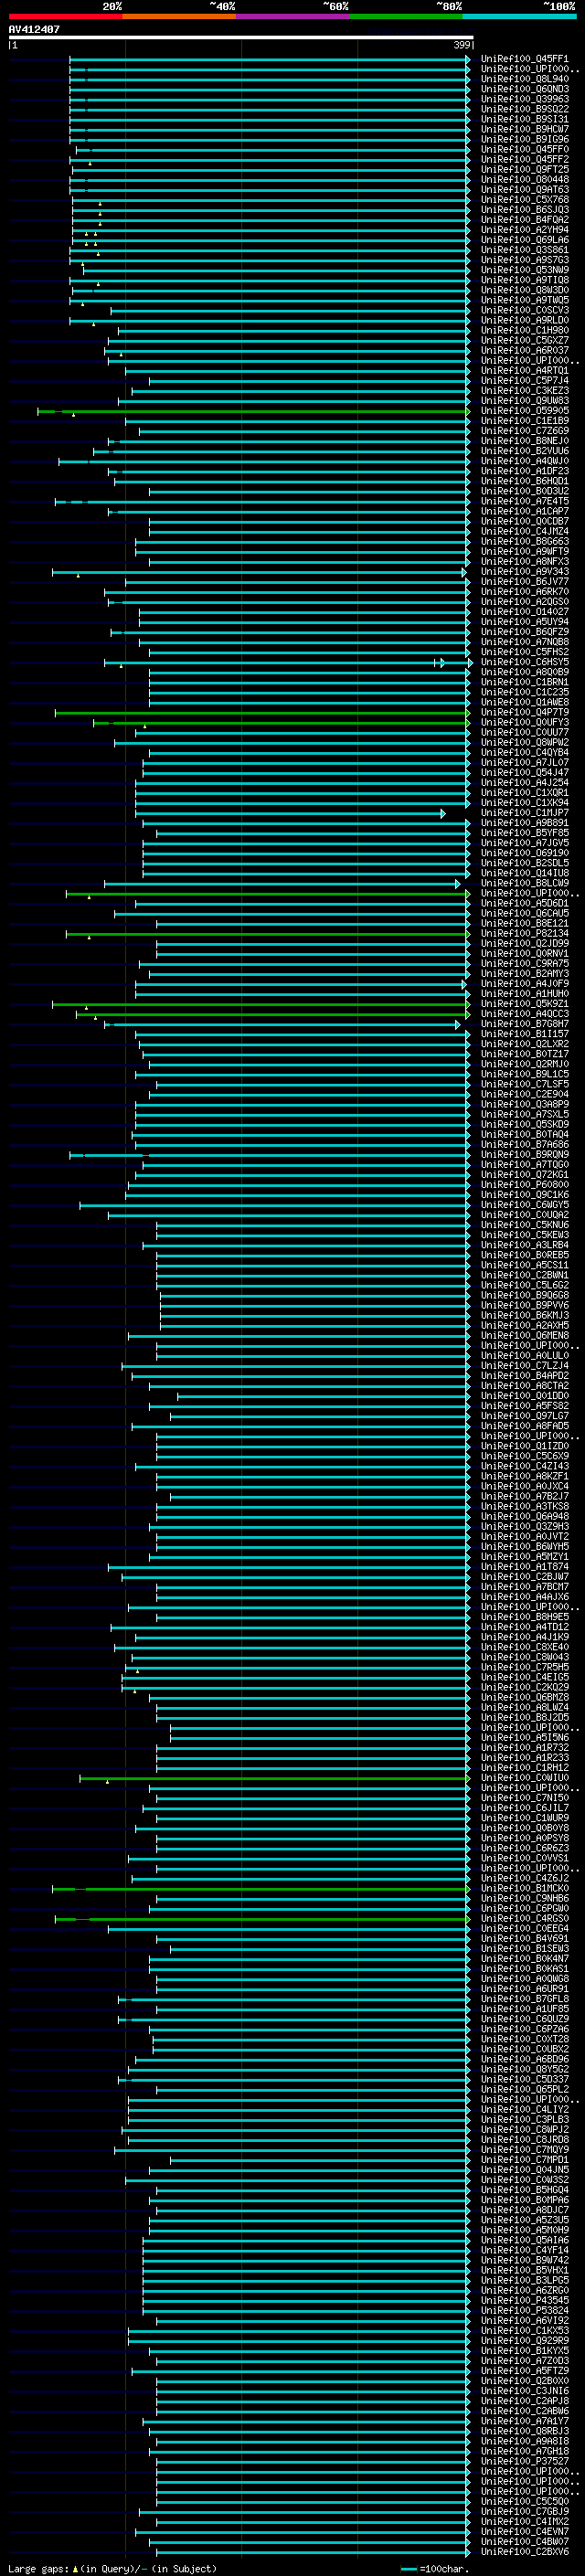Click the orange ~40% identity scale segment

click(x=179, y=16)
